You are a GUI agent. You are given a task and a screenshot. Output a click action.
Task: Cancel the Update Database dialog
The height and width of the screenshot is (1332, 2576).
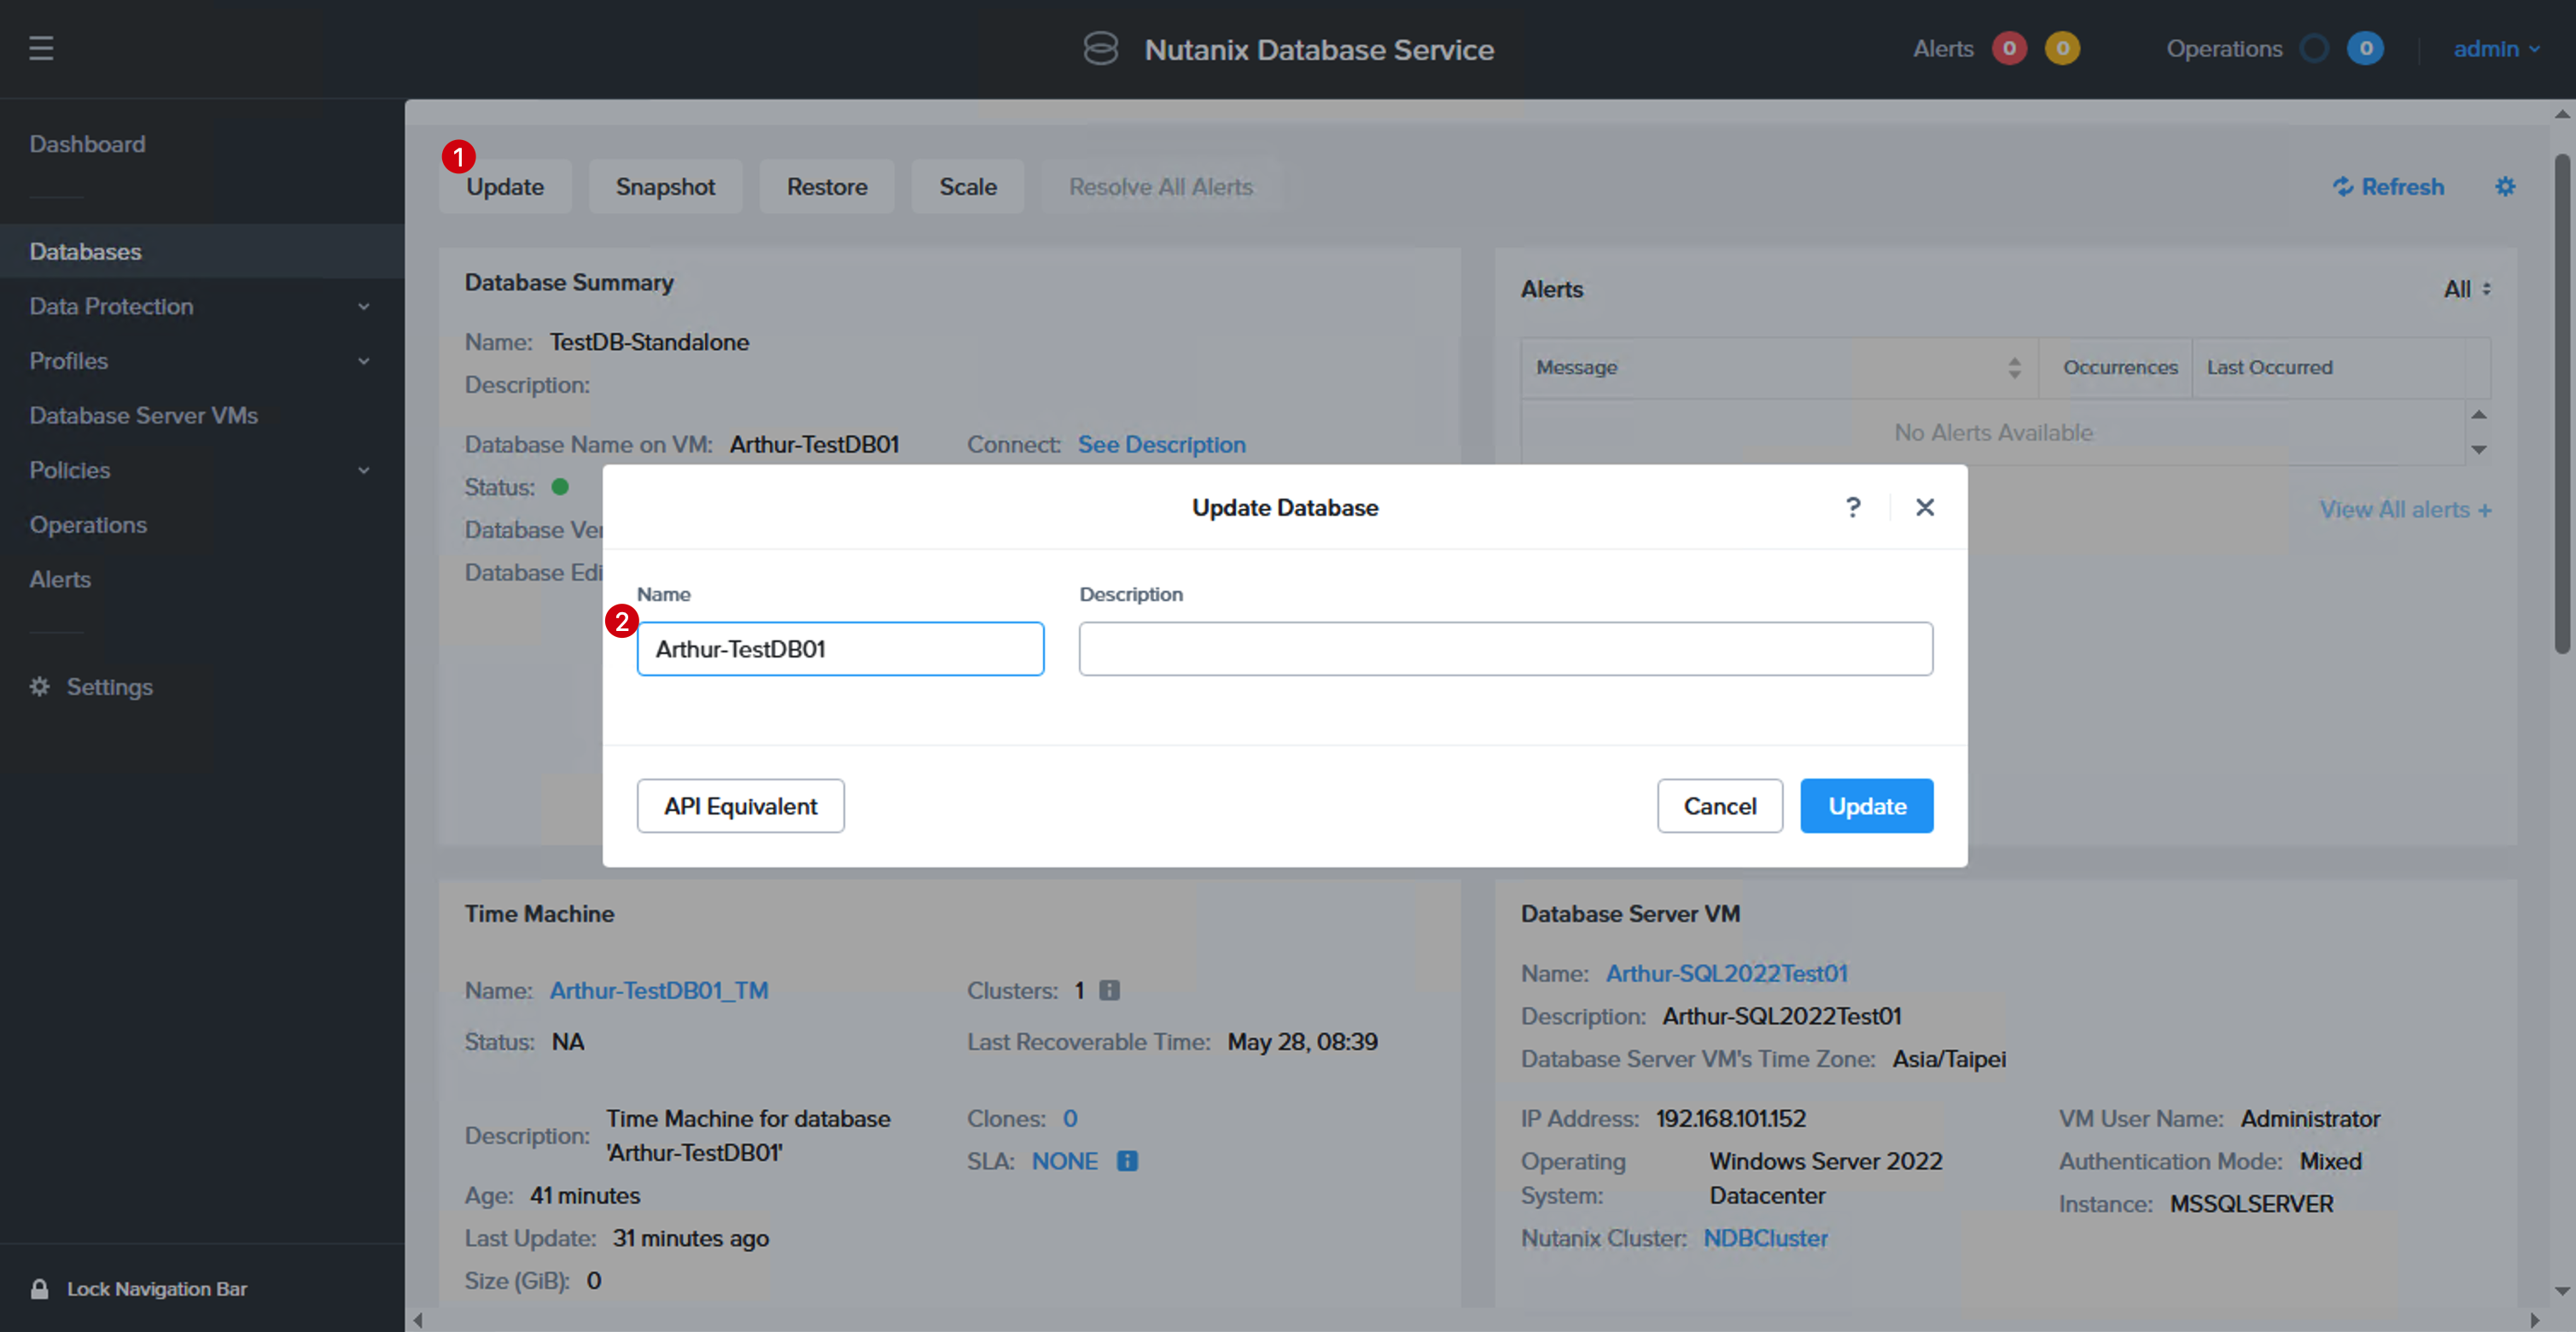[x=1719, y=806]
